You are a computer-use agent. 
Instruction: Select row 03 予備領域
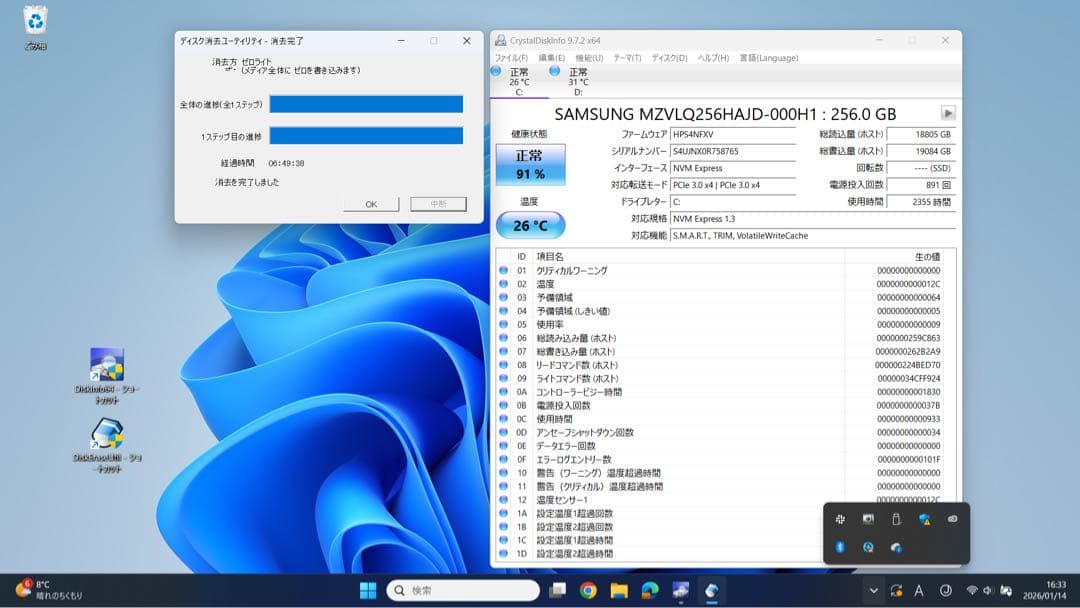pos(720,297)
